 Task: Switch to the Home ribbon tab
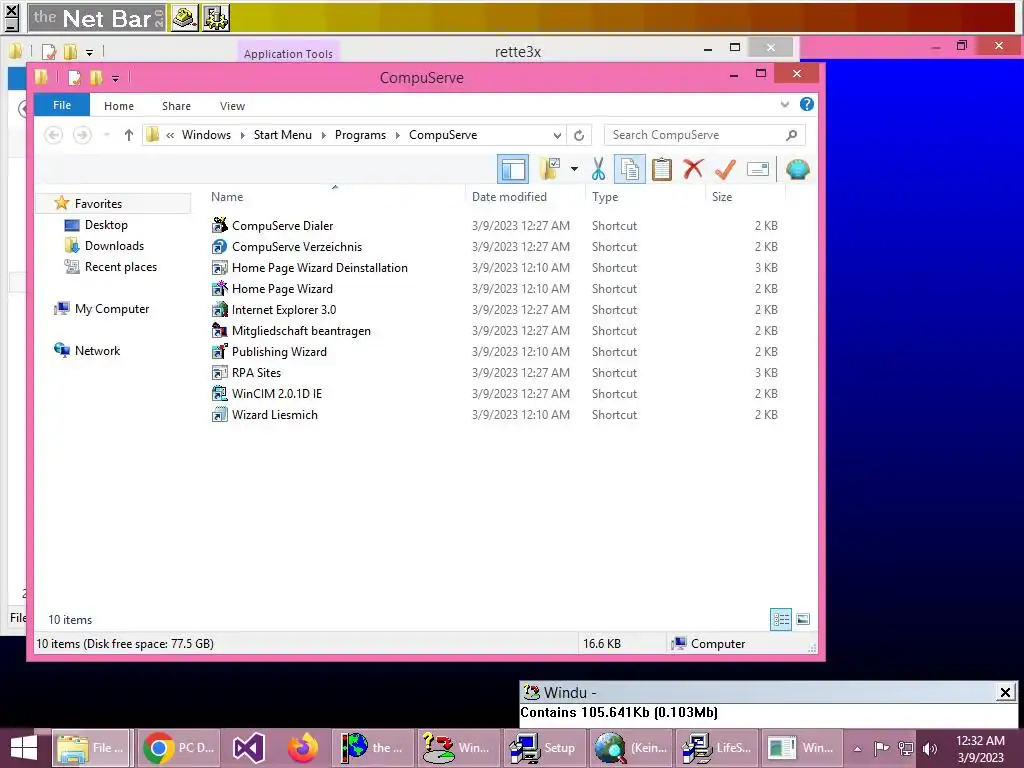[119, 106]
